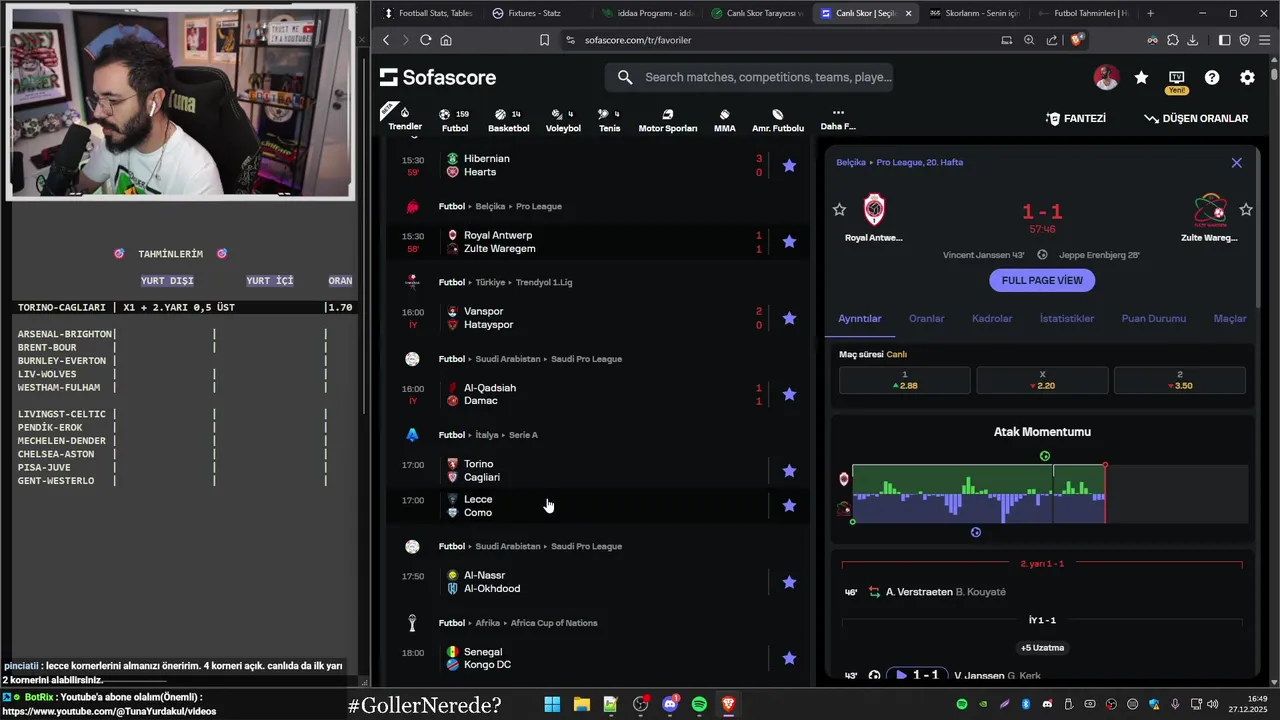Open the FANTEZİ link

(1076, 118)
